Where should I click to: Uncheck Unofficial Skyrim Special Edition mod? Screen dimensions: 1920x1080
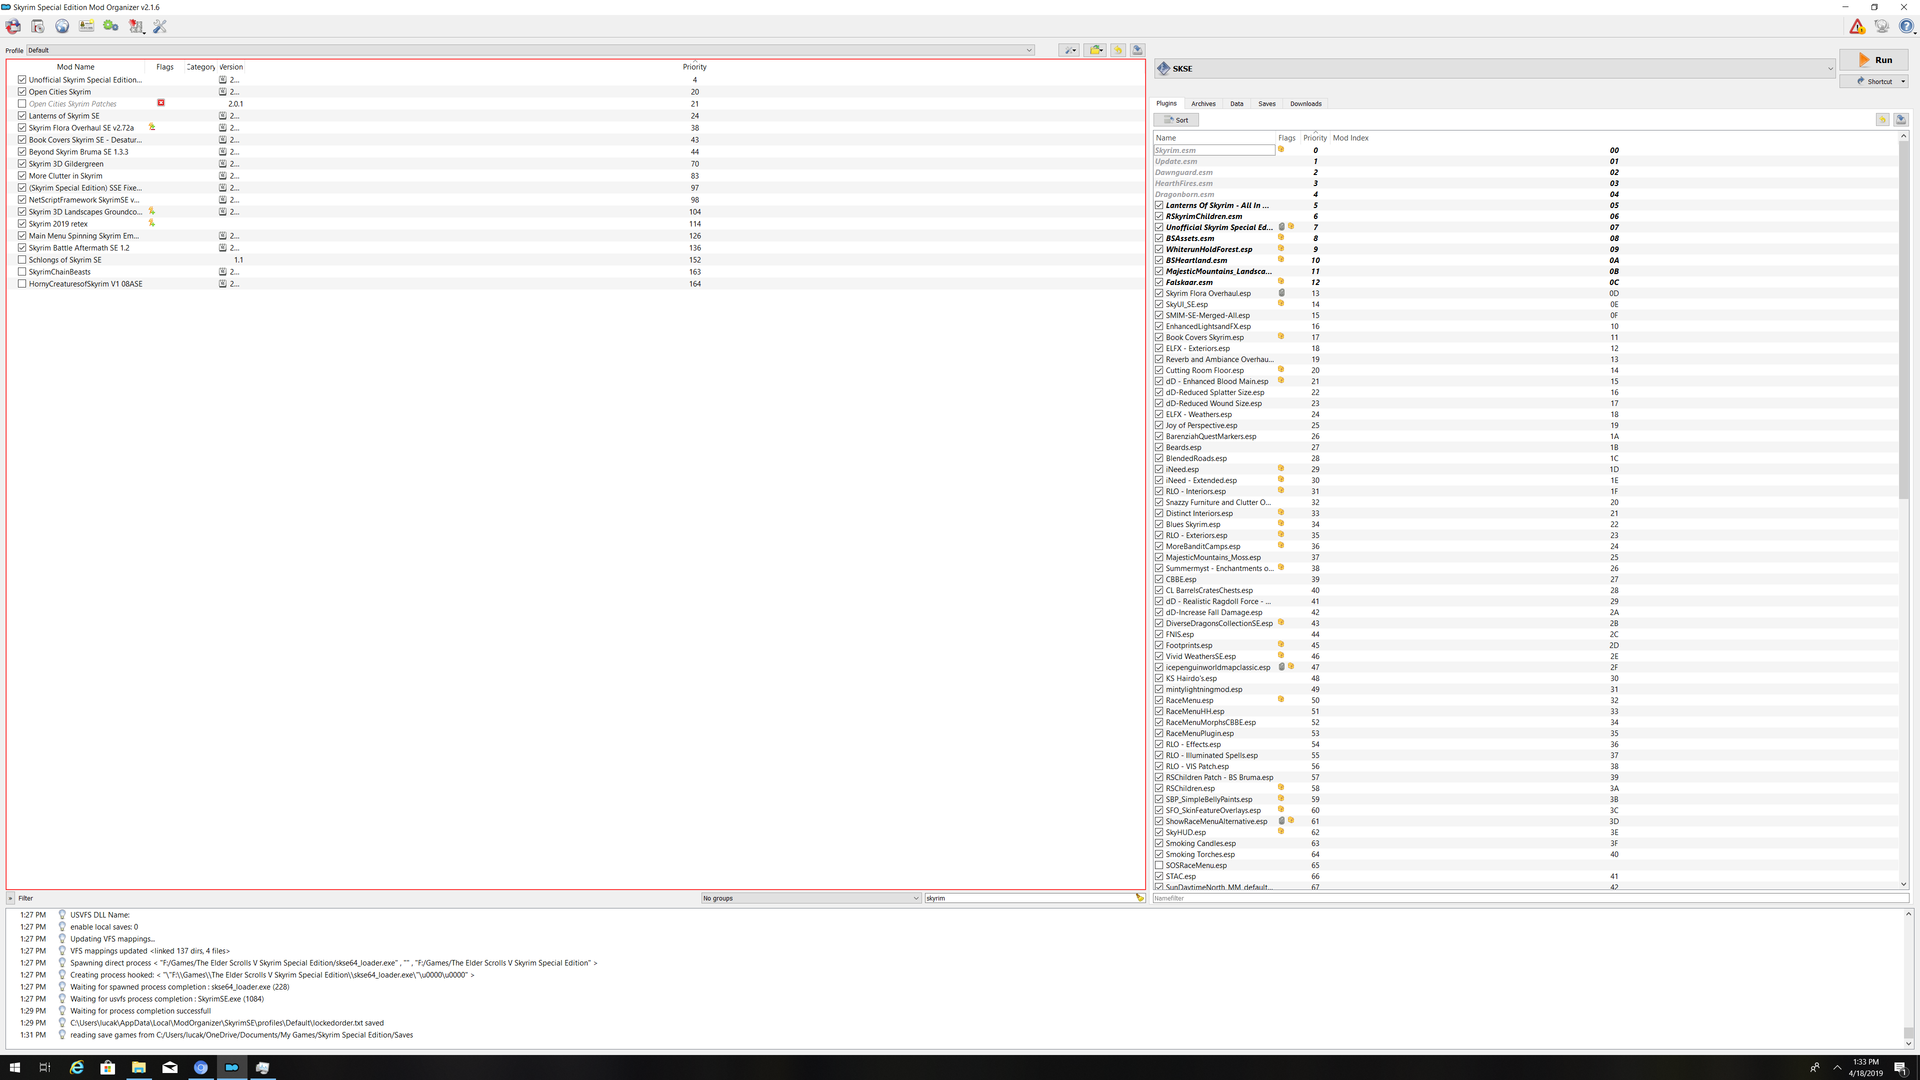(x=22, y=79)
